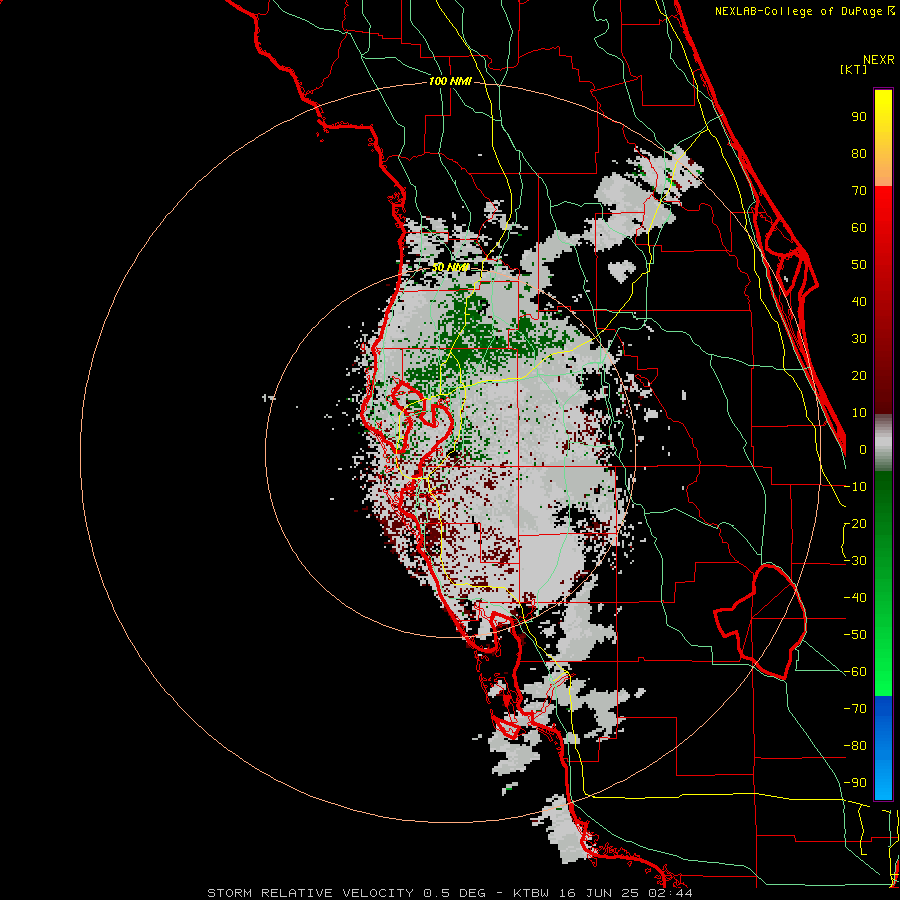Image resolution: width=900 pixels, height=900 pixels.
Task: Click the -90 knot scale label
Action: click(855, 783)
